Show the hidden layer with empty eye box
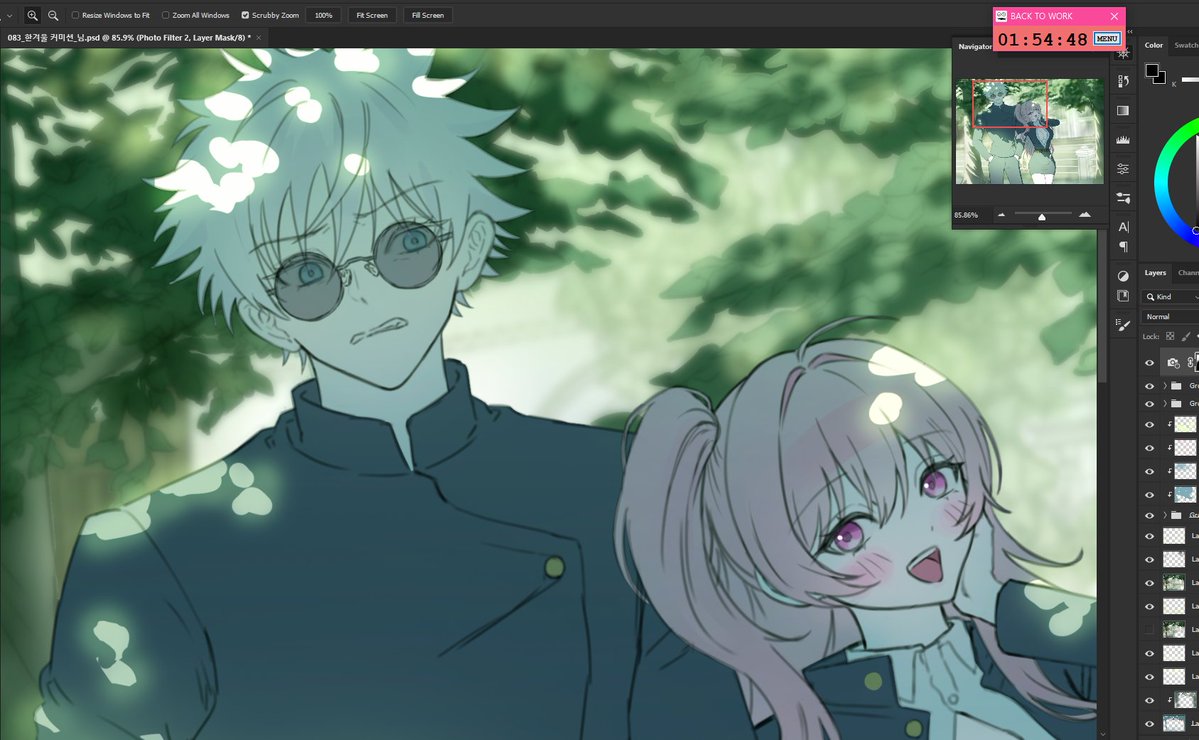Viewport: 1199px width, 740px height. [1149, 630]
